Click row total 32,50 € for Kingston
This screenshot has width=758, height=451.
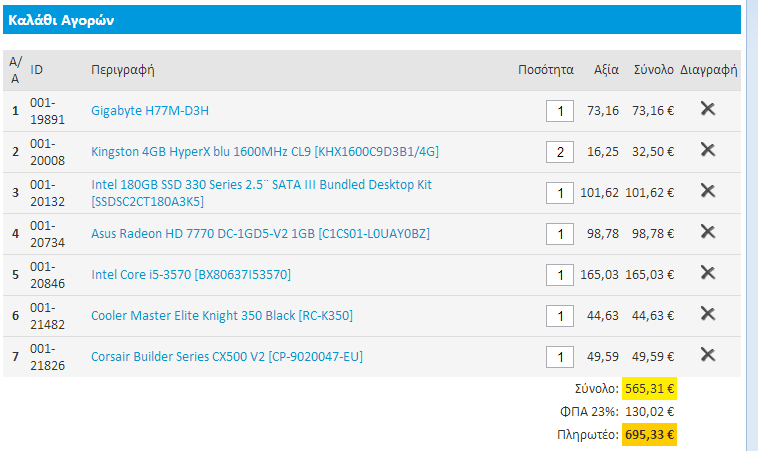(x=653, y=152)
